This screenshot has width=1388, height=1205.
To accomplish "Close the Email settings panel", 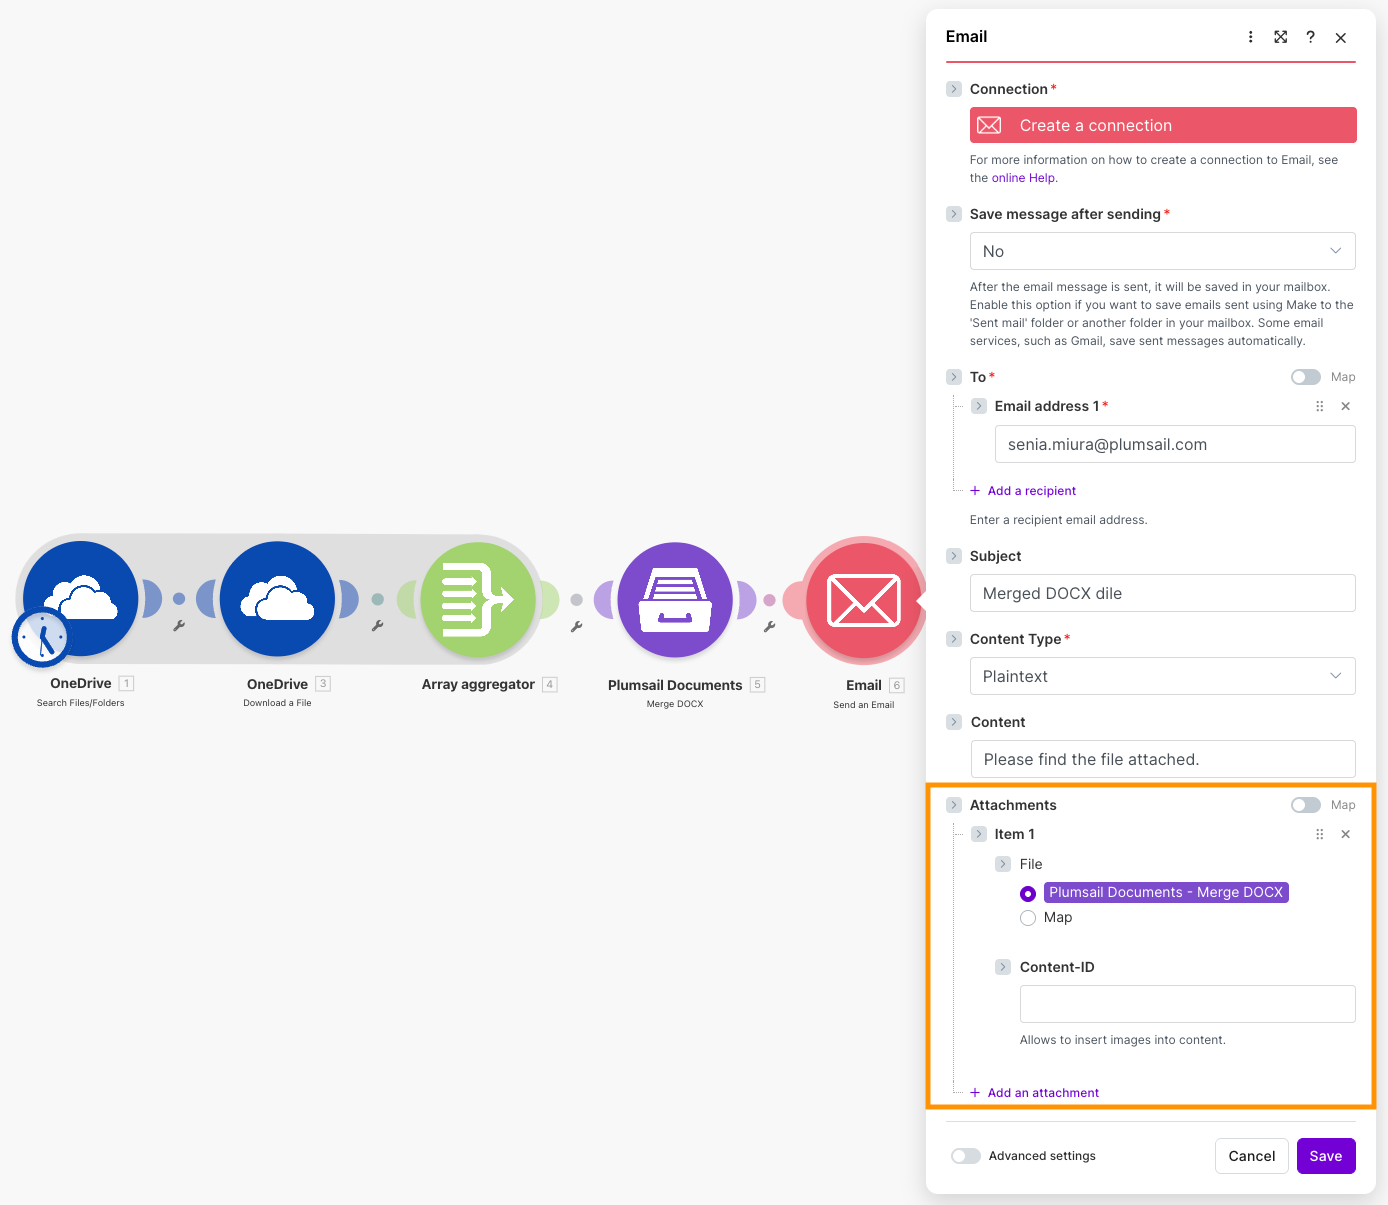I will pos(1341,38).
